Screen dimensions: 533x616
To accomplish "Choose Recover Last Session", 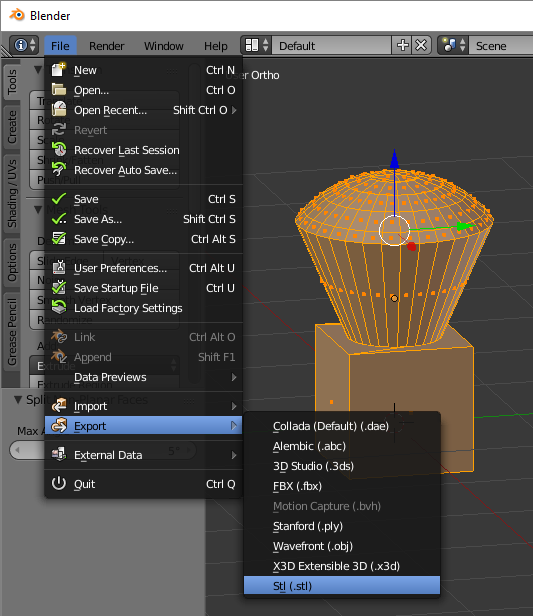I will pyautogui.click(x=144, y=150).
